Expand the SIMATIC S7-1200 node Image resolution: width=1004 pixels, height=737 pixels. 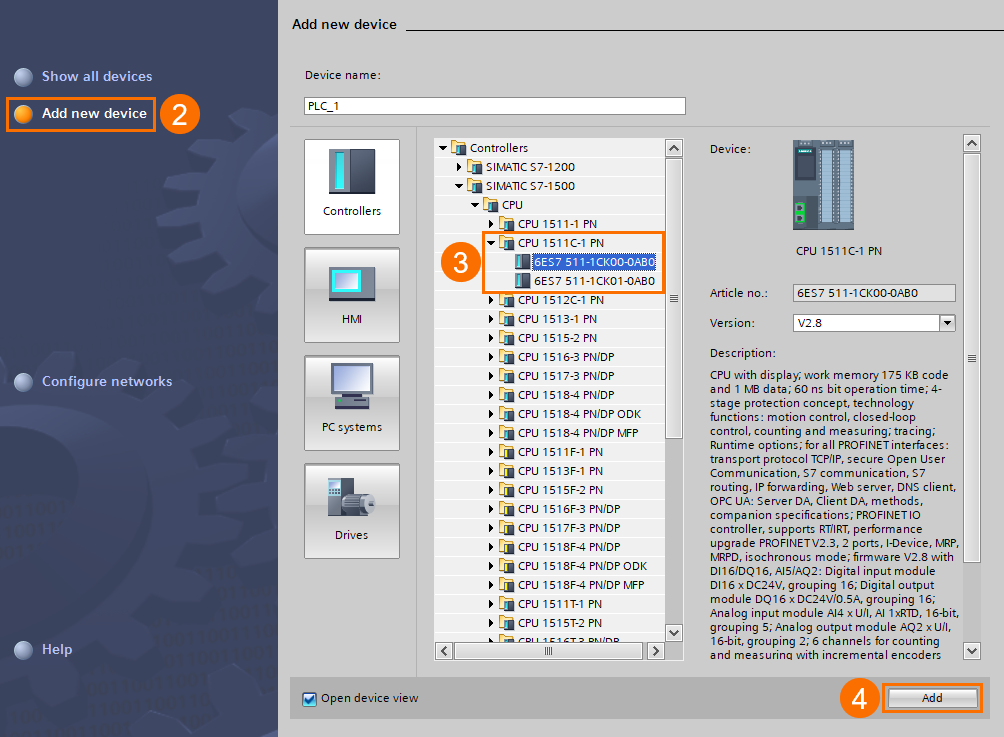pos(459,167)
